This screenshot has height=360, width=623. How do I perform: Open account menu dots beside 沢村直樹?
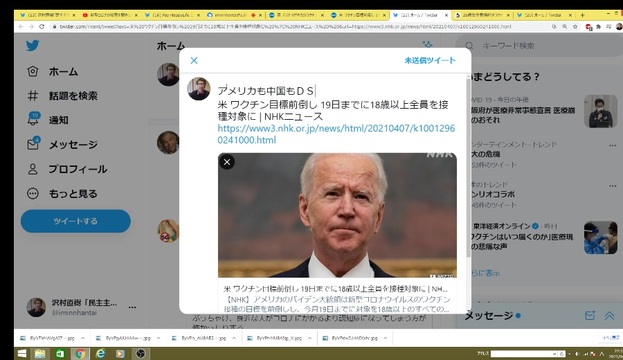(132, 307)
